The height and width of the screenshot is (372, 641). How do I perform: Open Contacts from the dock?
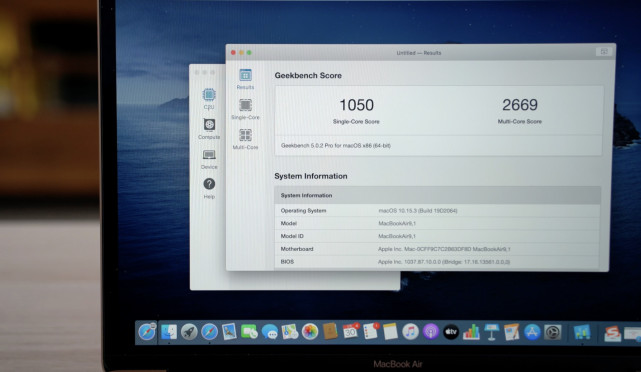[x=329, y=332]
